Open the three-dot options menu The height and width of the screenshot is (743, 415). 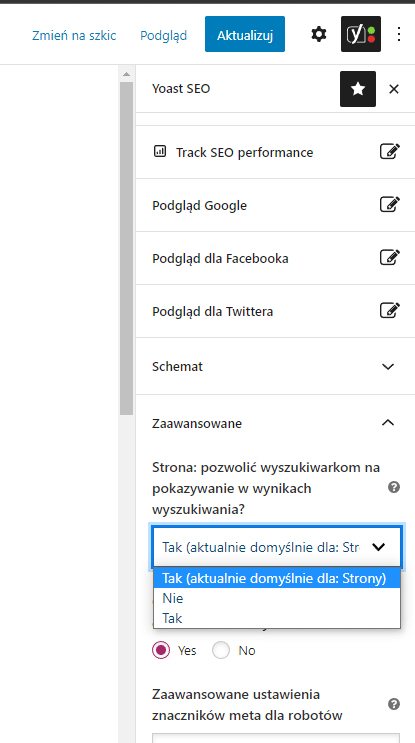[399, 34]
